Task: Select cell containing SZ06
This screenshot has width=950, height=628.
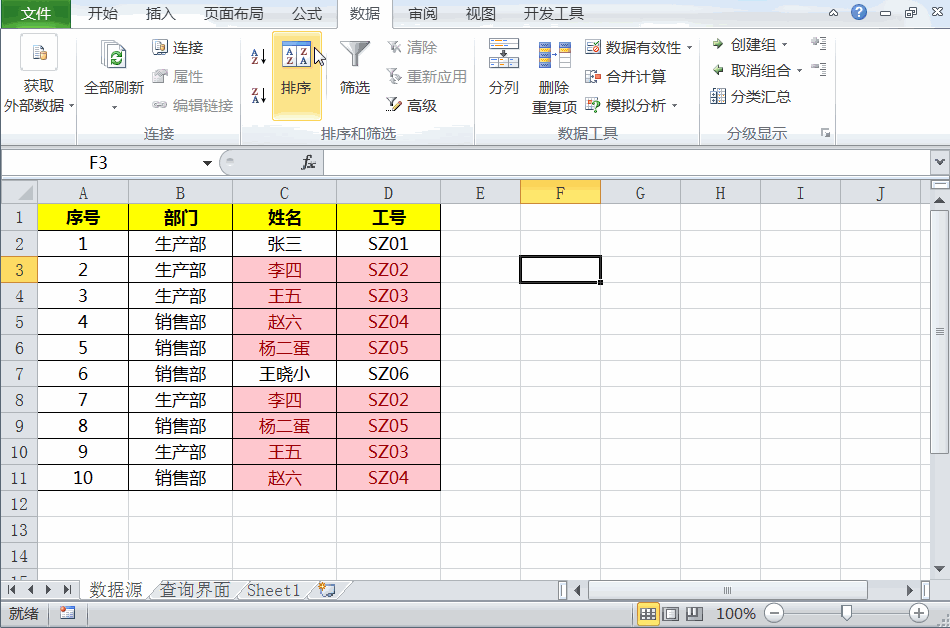Action: (x=388, y=374)
